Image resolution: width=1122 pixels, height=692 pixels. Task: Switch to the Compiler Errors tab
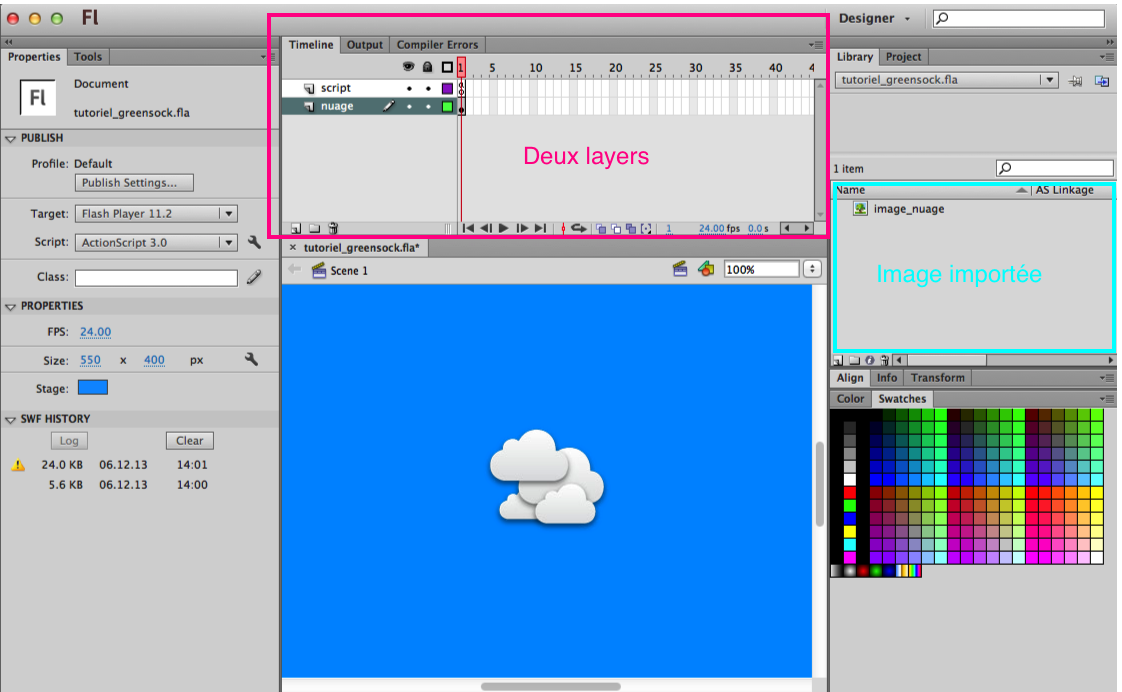(437, 44)
